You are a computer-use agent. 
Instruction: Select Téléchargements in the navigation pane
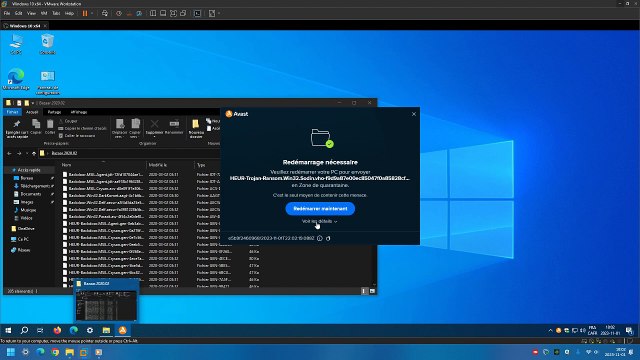tap(35, 186)
